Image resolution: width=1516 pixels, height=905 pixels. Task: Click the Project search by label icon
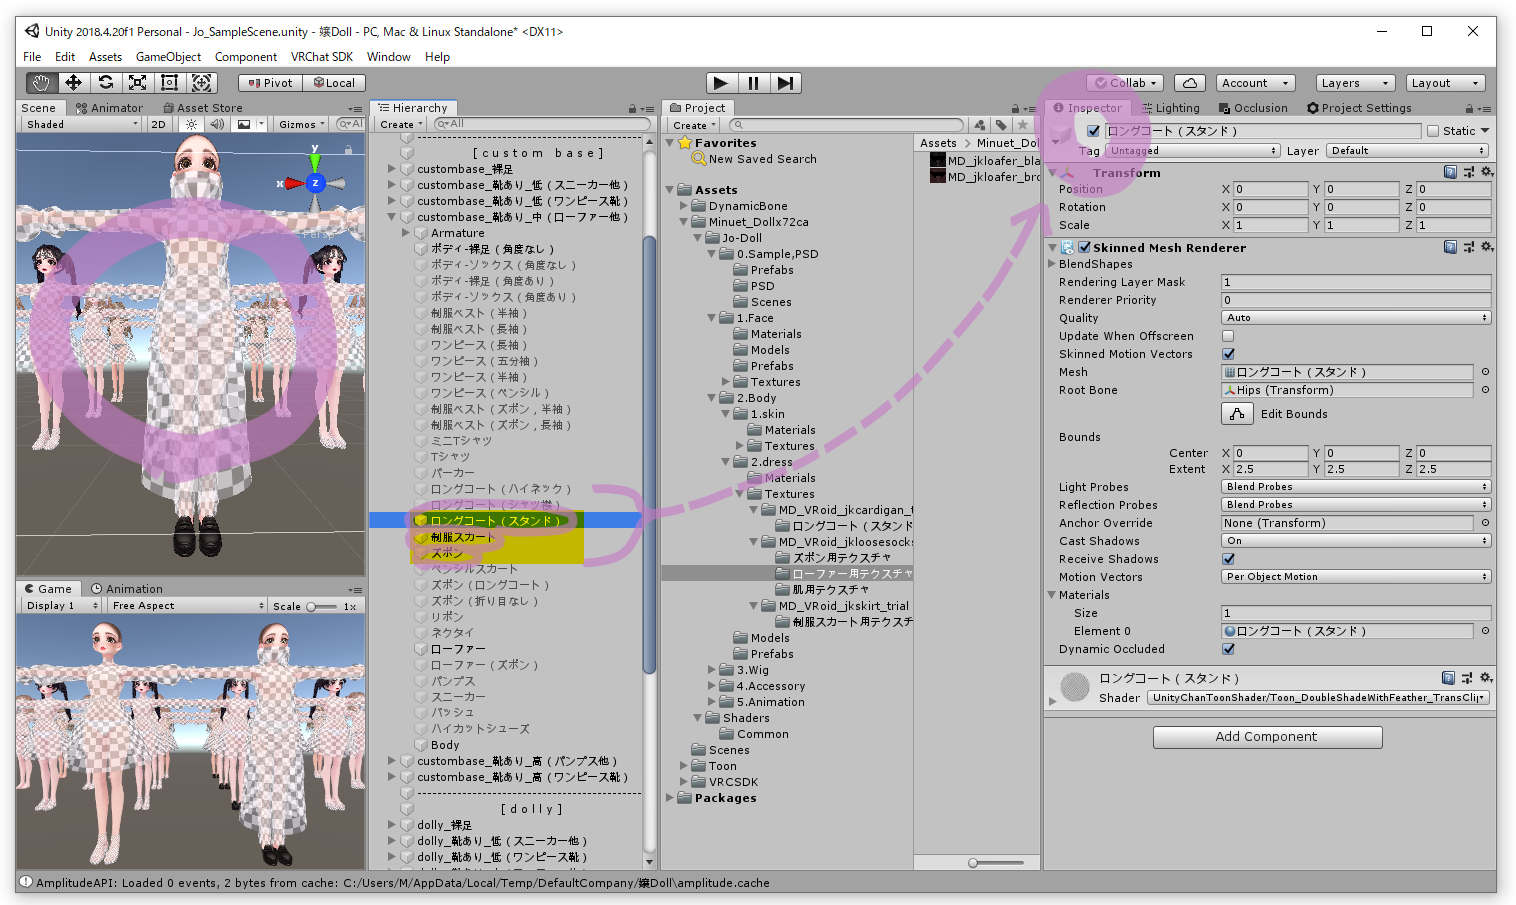pos(1001,125)
